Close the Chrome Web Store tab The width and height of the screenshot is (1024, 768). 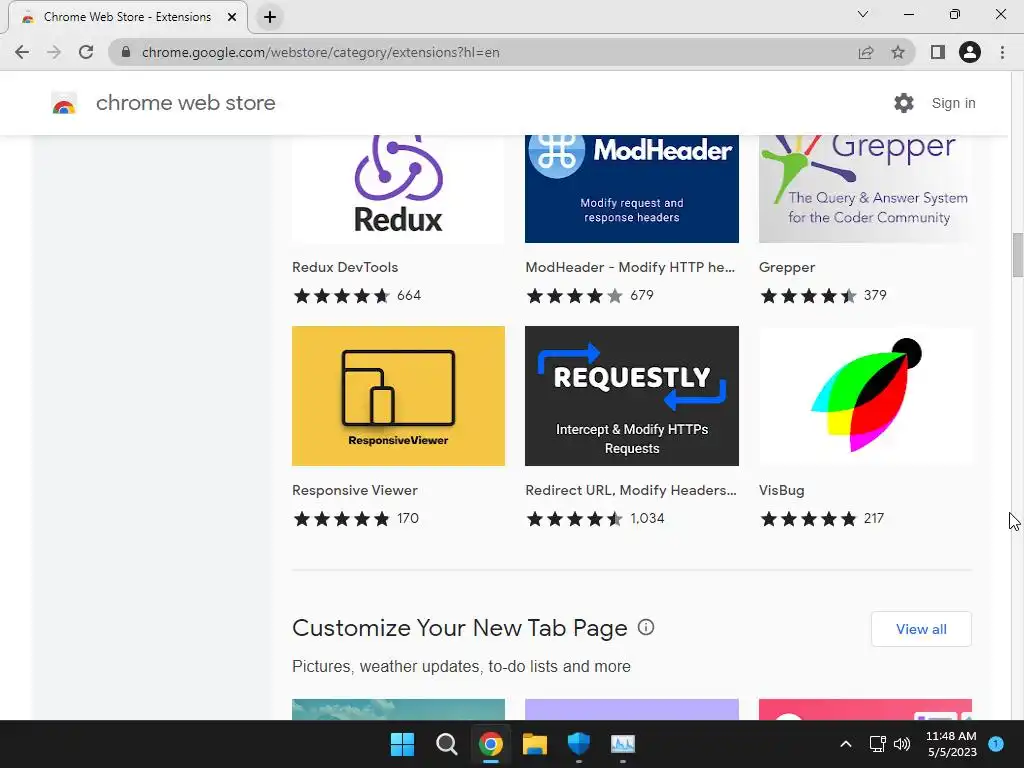click(232, 17)
